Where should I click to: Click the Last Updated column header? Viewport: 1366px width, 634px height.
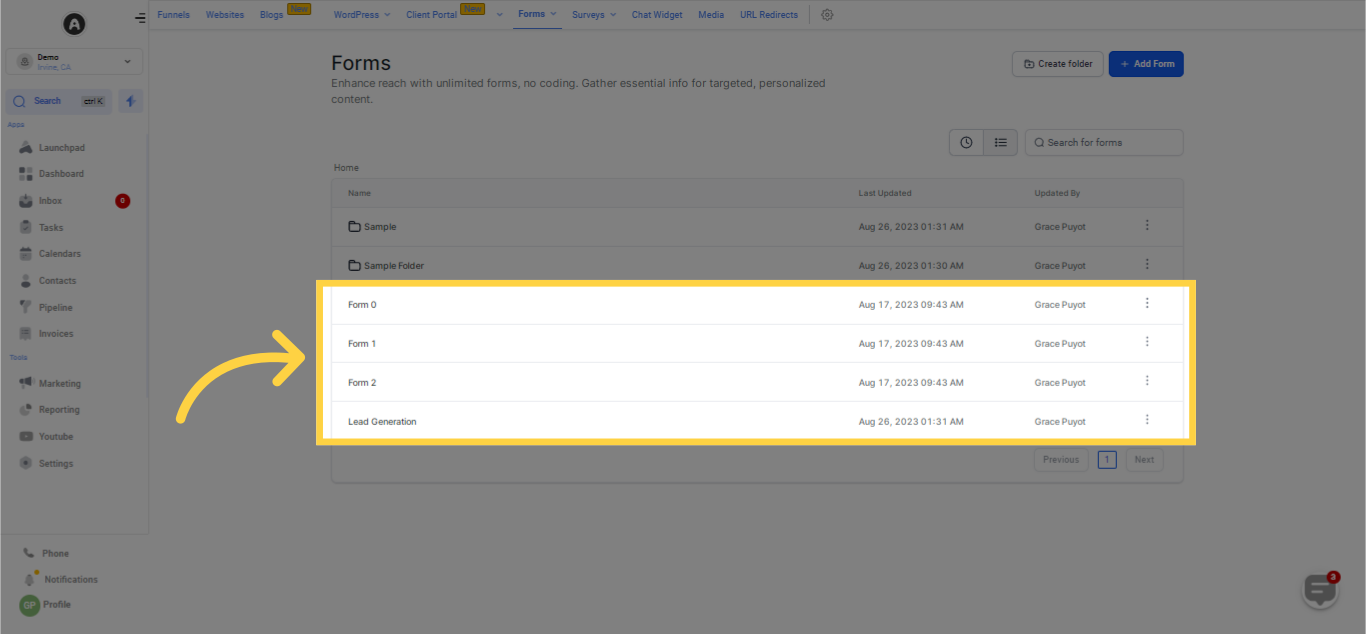[885, 193]
